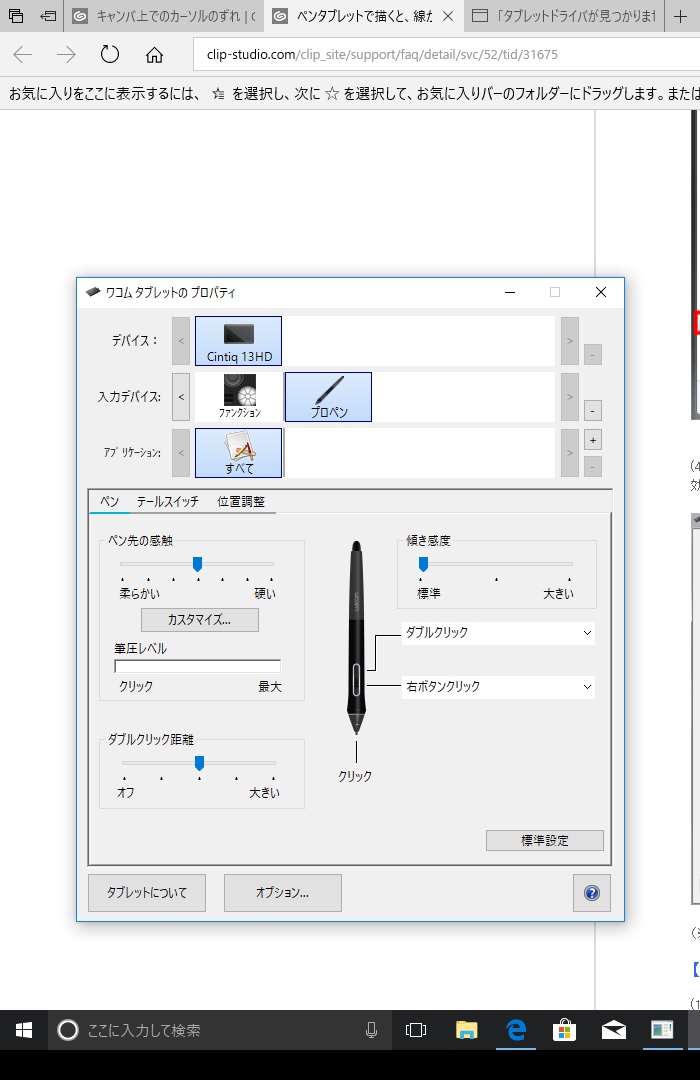
Task: Switch to the ペン tab
Action: tap(109, 501)
